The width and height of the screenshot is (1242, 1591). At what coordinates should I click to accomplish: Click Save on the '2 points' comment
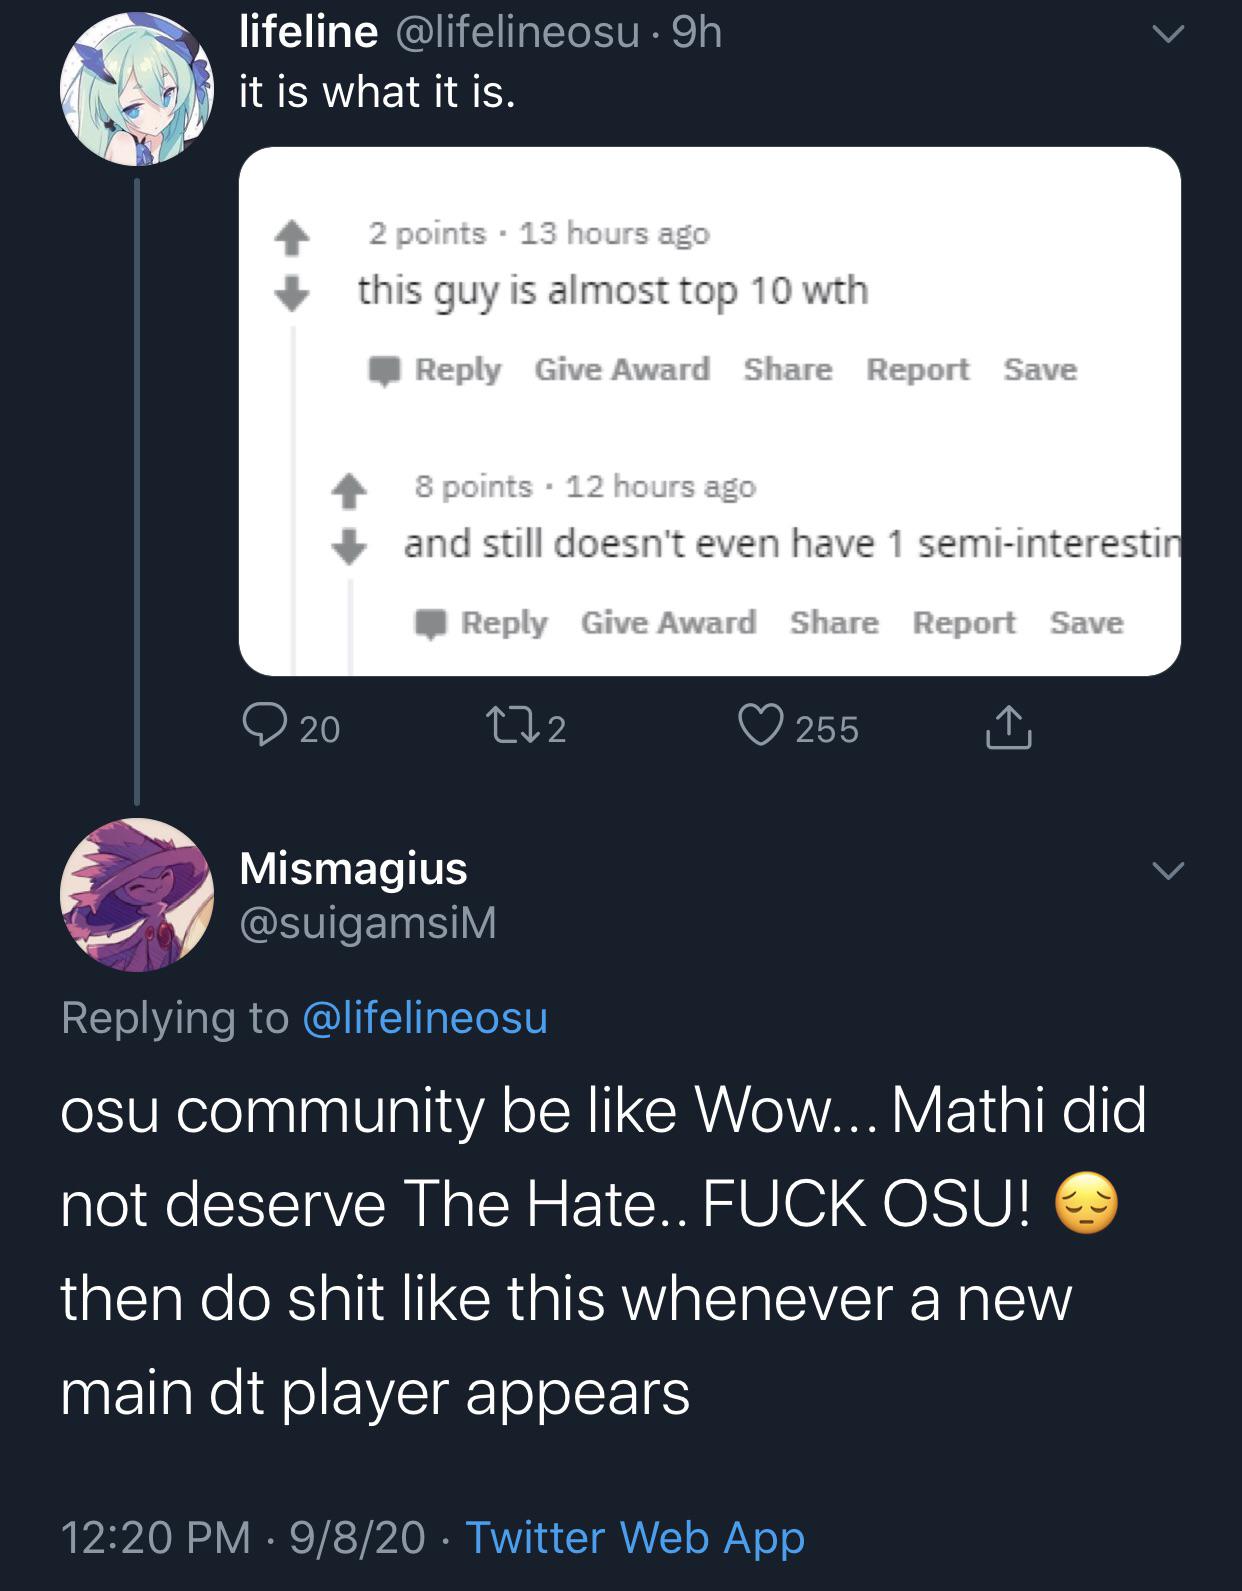(1040, 370)
